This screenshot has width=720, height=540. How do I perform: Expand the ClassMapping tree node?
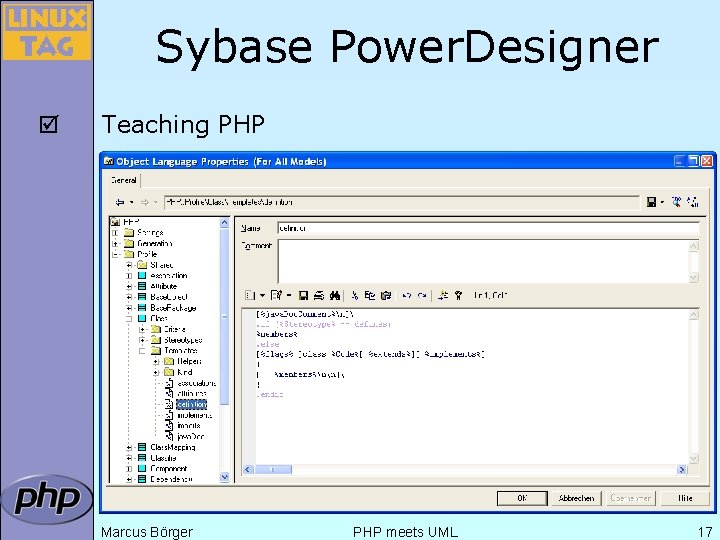click(129, 447)
